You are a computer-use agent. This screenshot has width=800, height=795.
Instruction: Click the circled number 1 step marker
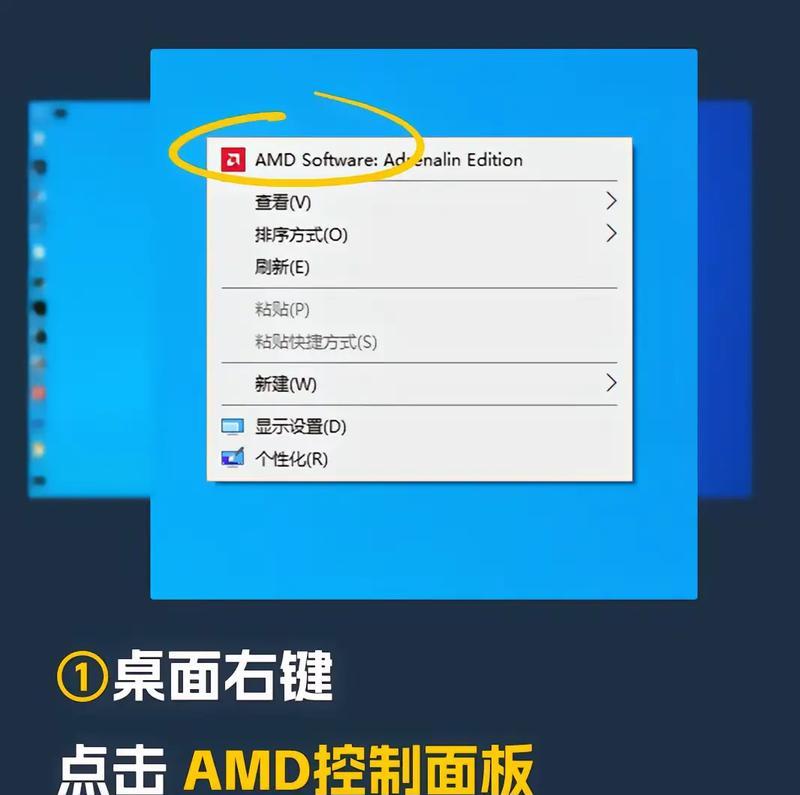[x=82, y=677]
